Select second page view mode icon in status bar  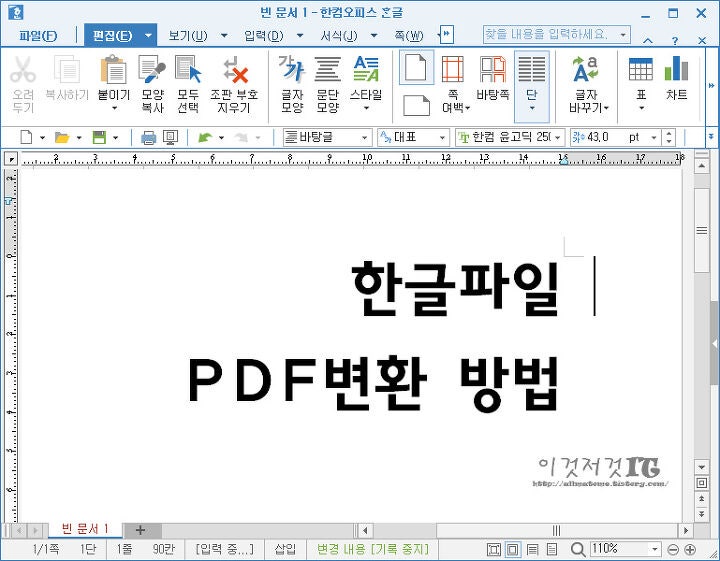click(x=512, y=550)
